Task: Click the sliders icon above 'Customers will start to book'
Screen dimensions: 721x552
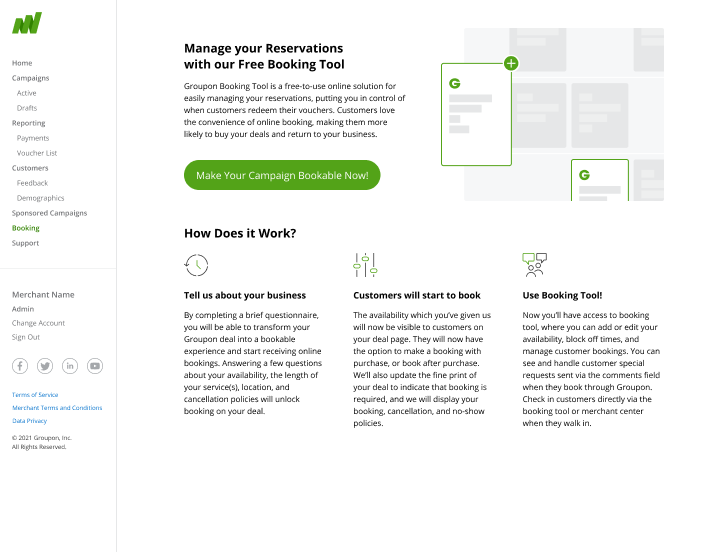Action: click(366, 265)
